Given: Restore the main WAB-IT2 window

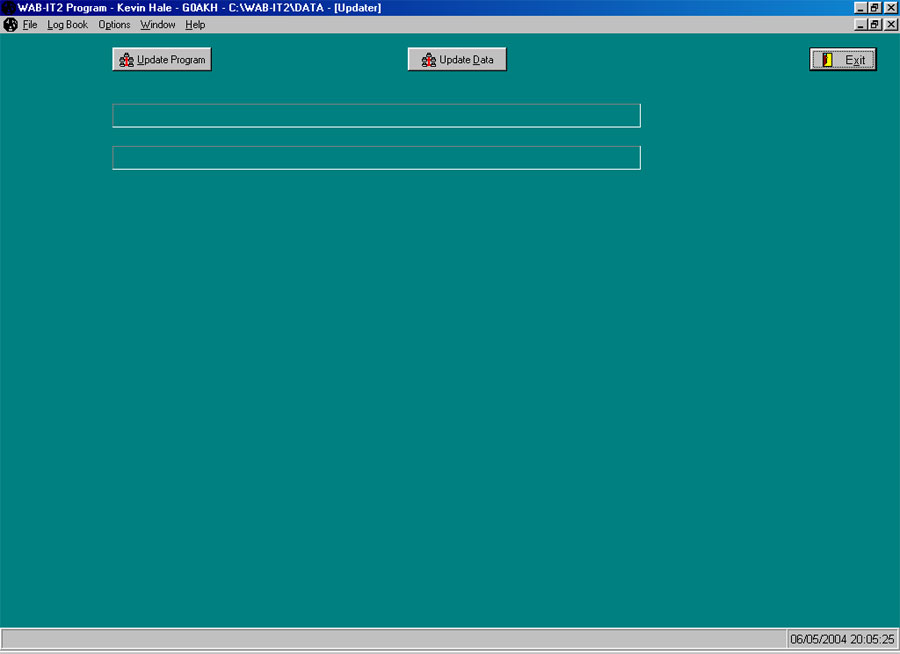Looking at the screenshot, I should tap(876, 7).
